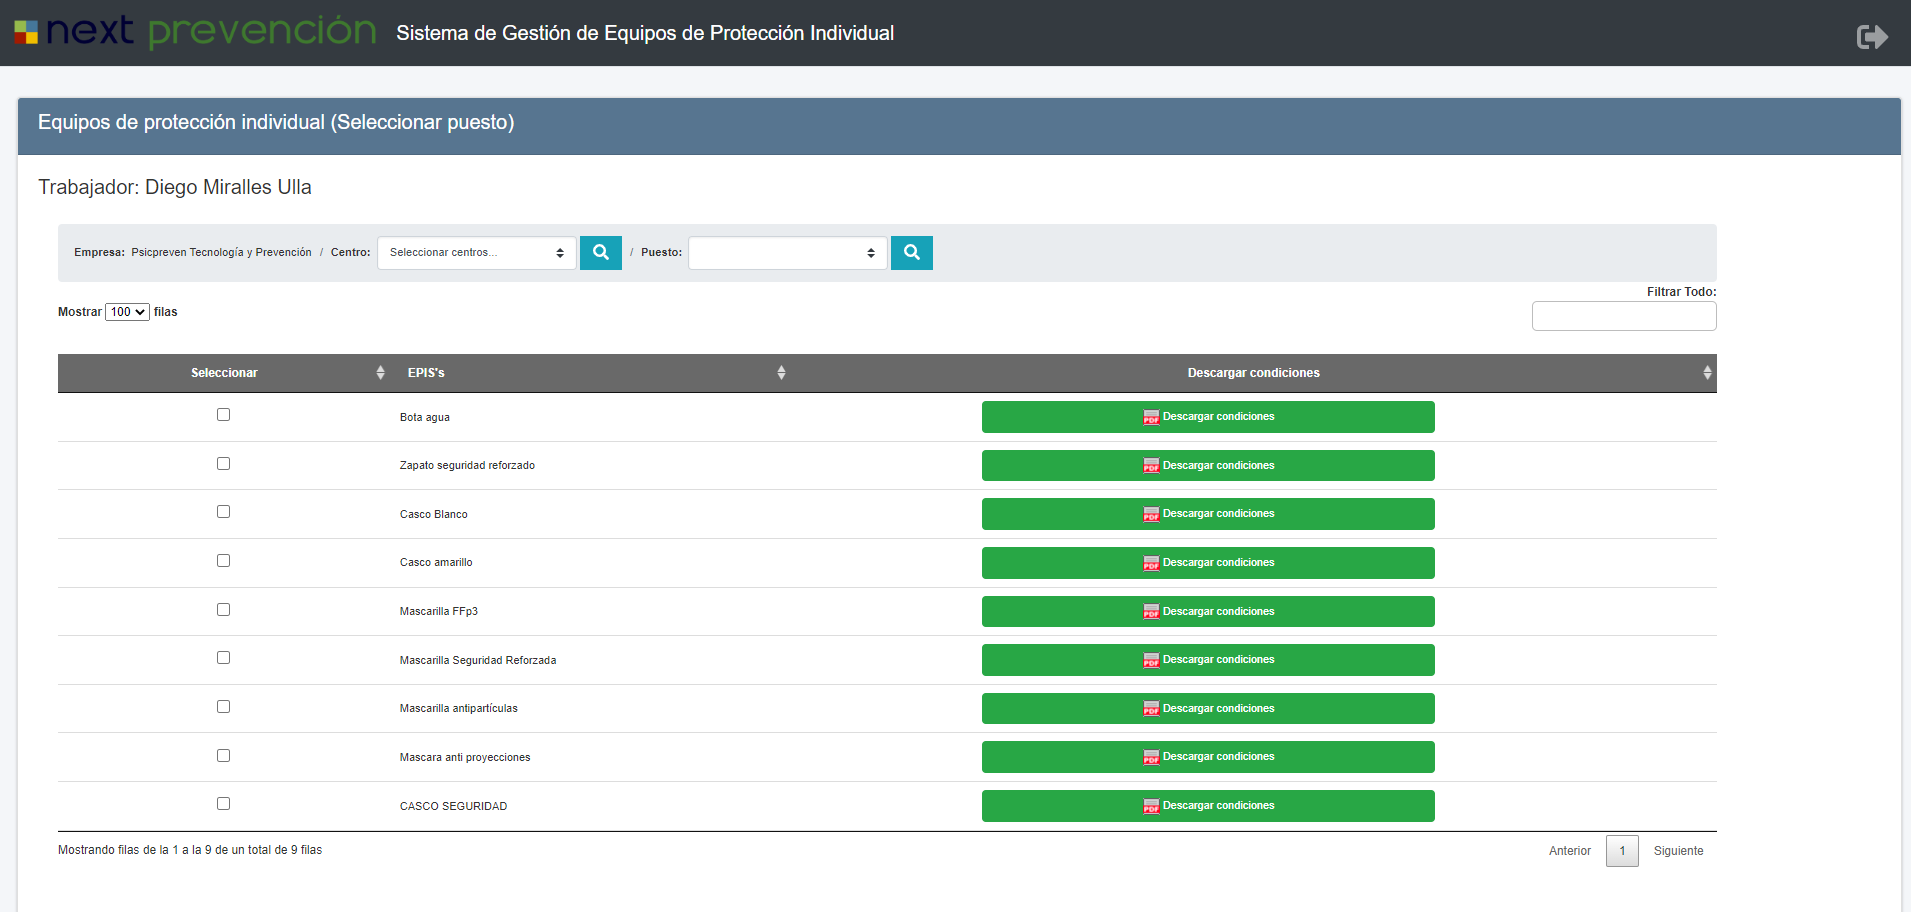Go to the Siguiente page
Viewport: 1911px width, 912px height.
[1678, 851]
